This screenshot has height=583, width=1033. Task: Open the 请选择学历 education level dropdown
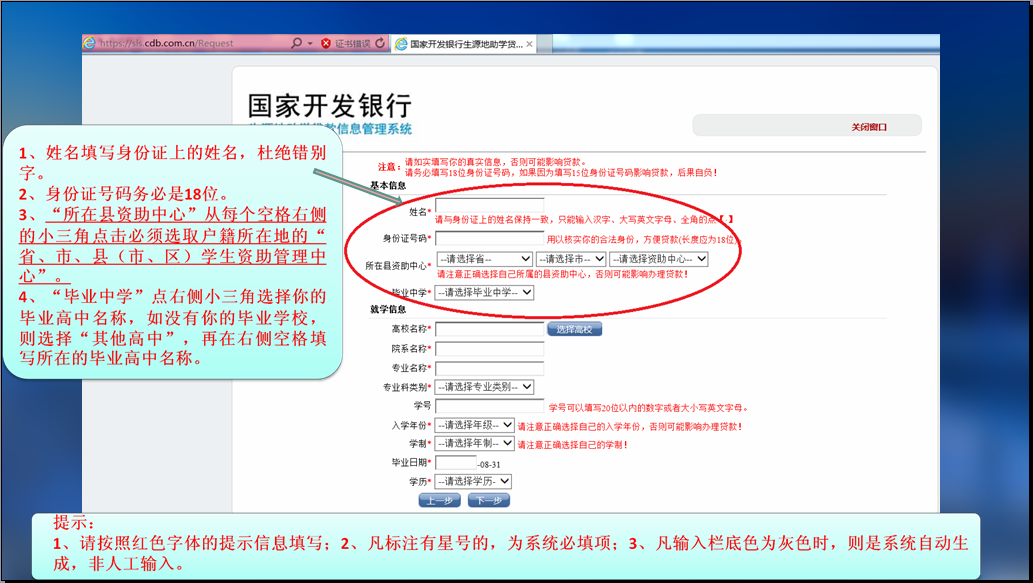click(x=473, y=481)
